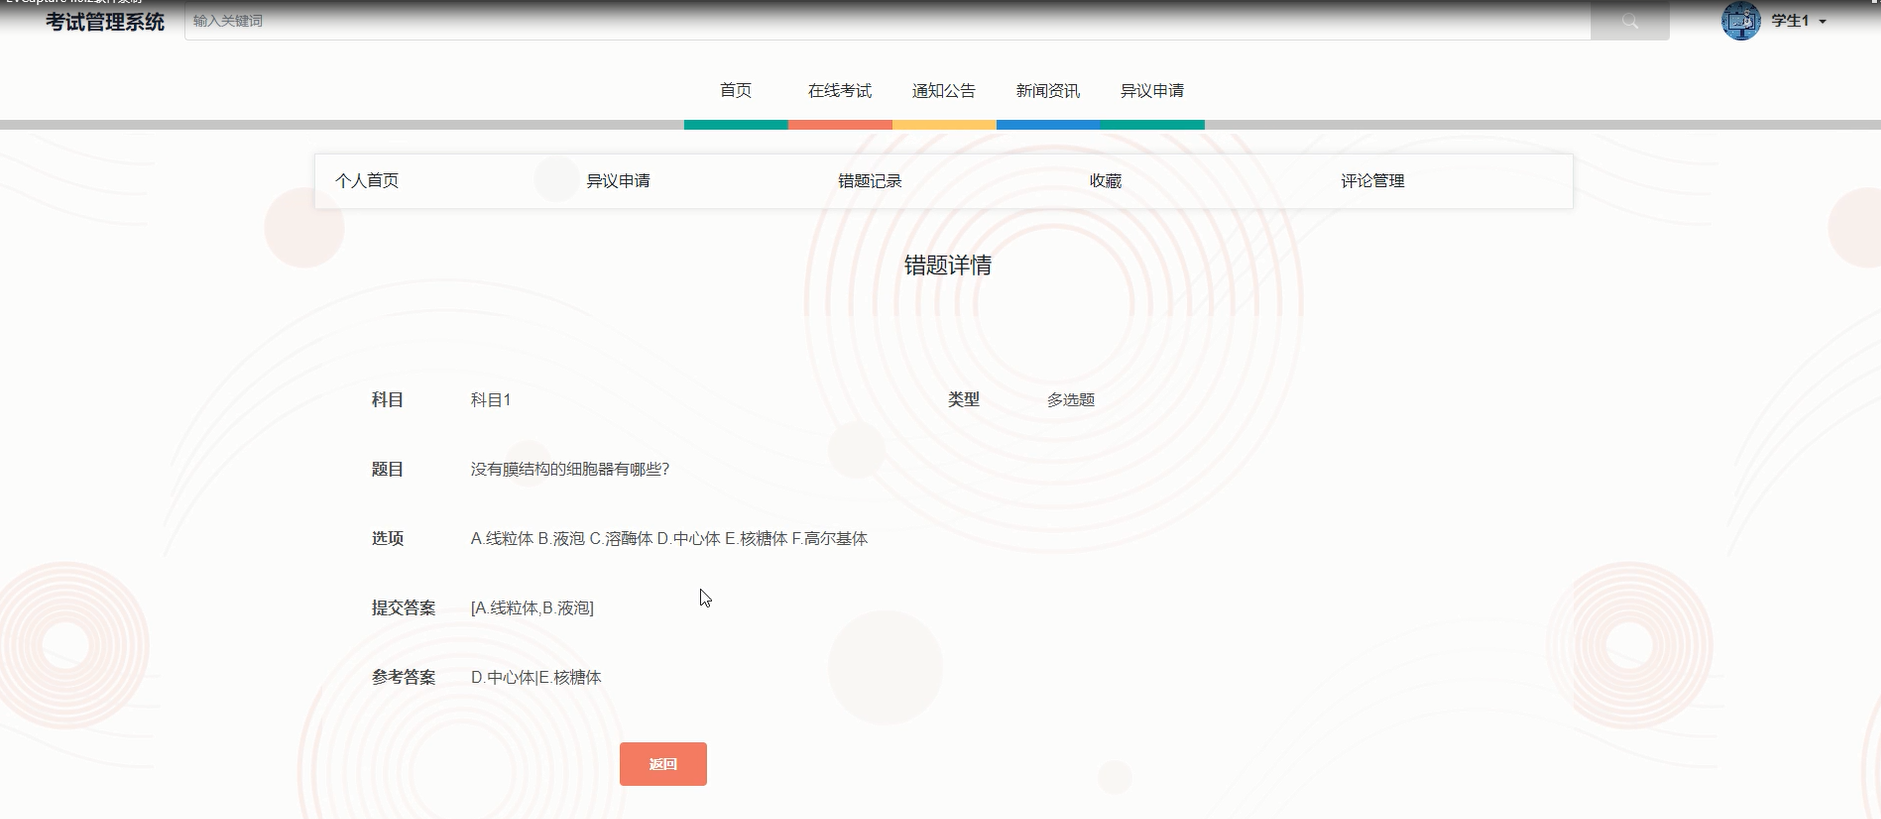Viewport: 1881px width, 819px height.
Task: Open the 学生1 user dropdown menu
Action: pyautogui.click(x=1798, y=20)
